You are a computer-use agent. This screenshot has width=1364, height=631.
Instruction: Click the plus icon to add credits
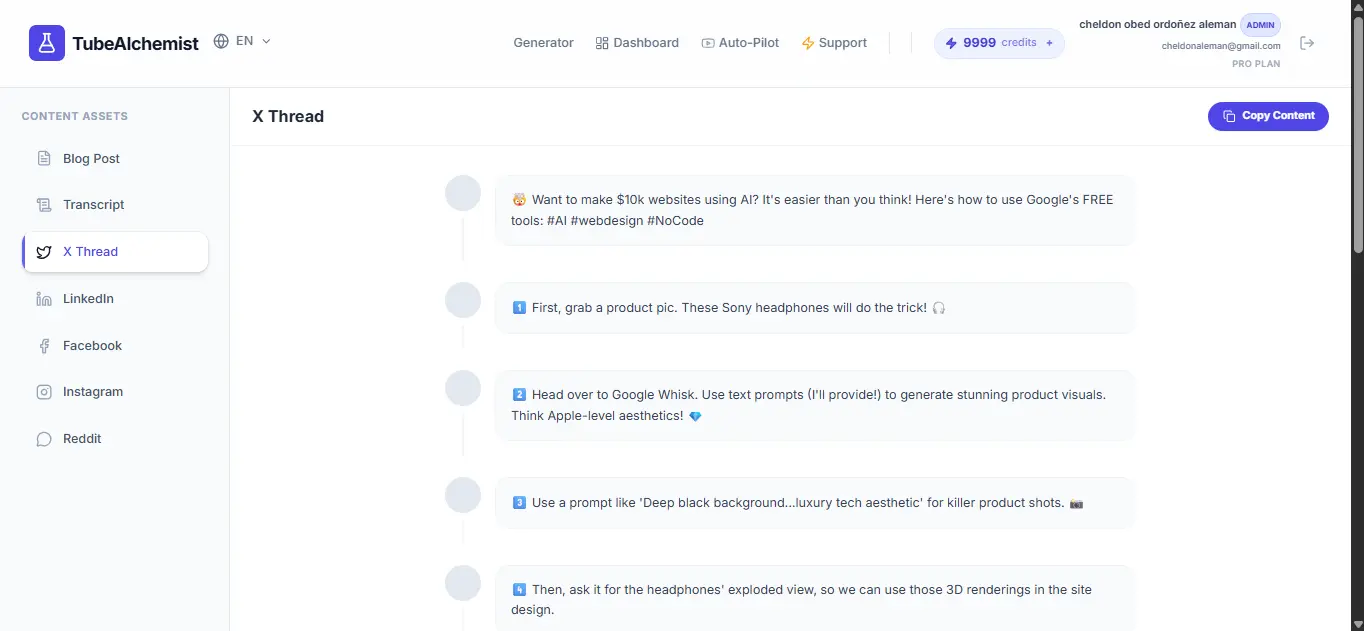(x=1049, y=43)
